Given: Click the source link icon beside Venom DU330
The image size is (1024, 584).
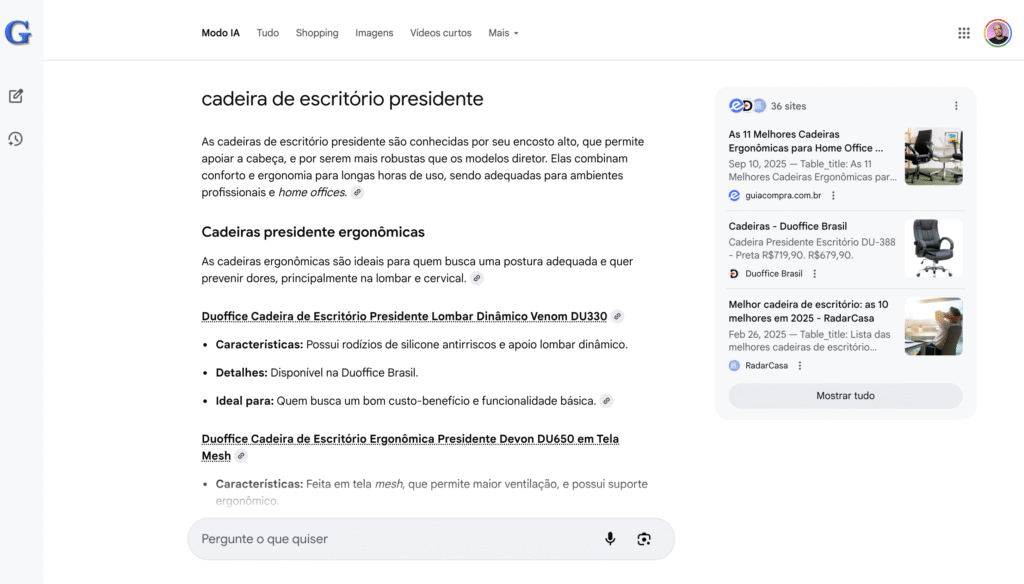Looking at the screenshot, I should (618, 316).
